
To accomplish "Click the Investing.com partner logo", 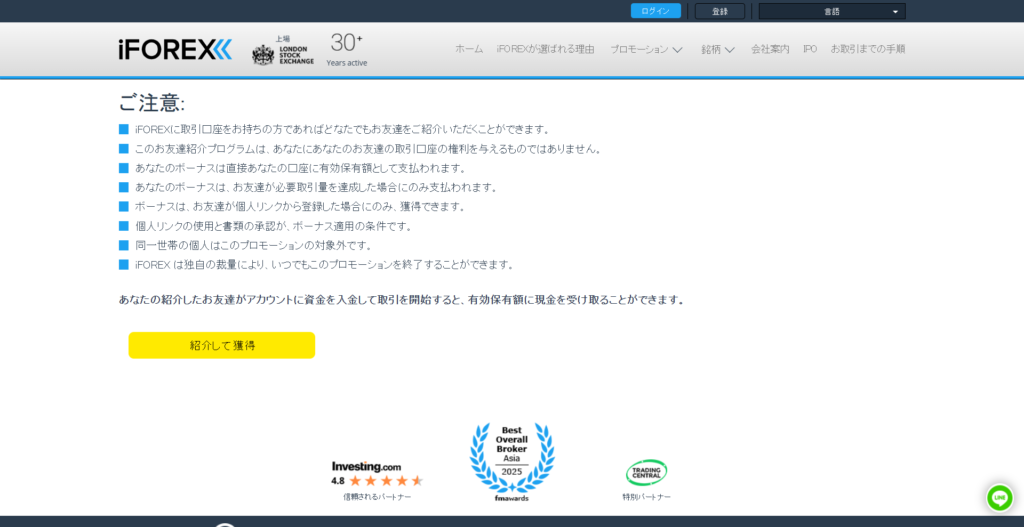I will 366,467.
